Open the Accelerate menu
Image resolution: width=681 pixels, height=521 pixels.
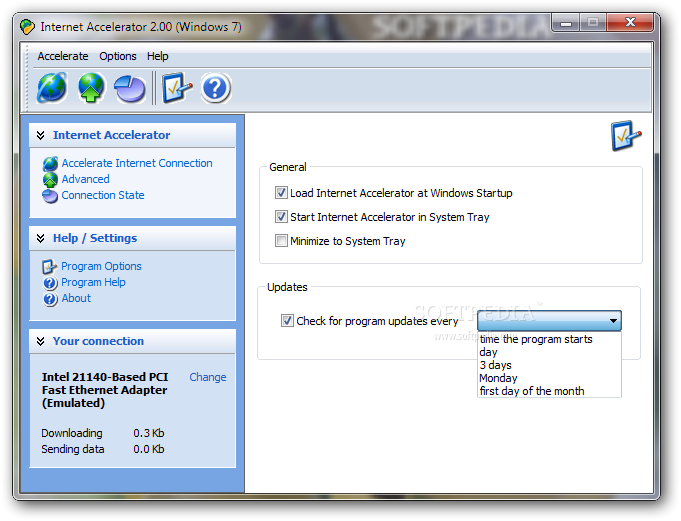[63, 56]
